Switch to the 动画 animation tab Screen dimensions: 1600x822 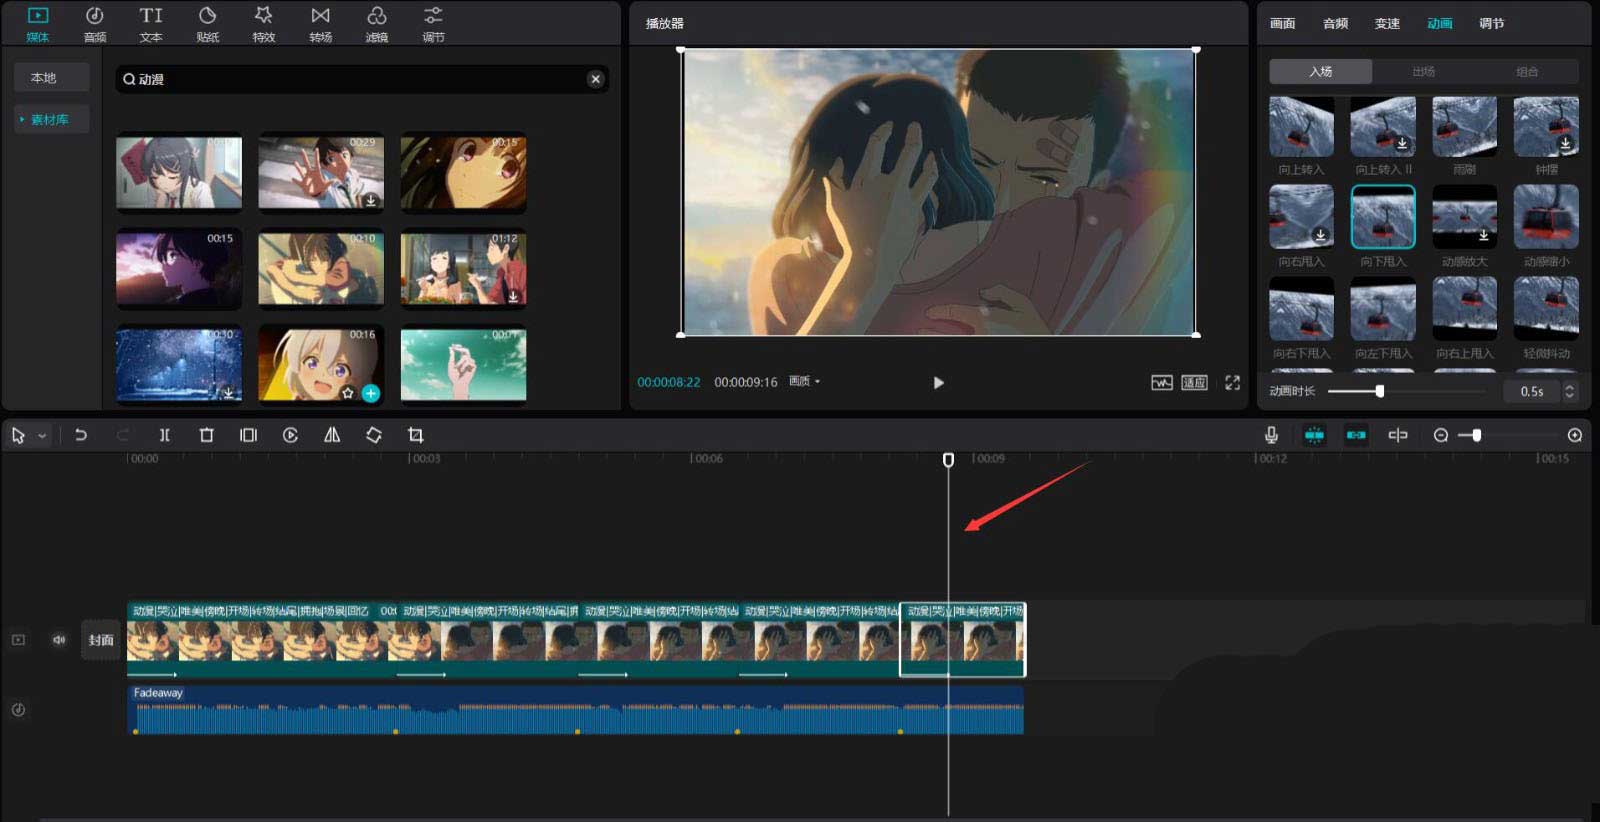point(1439,23)
